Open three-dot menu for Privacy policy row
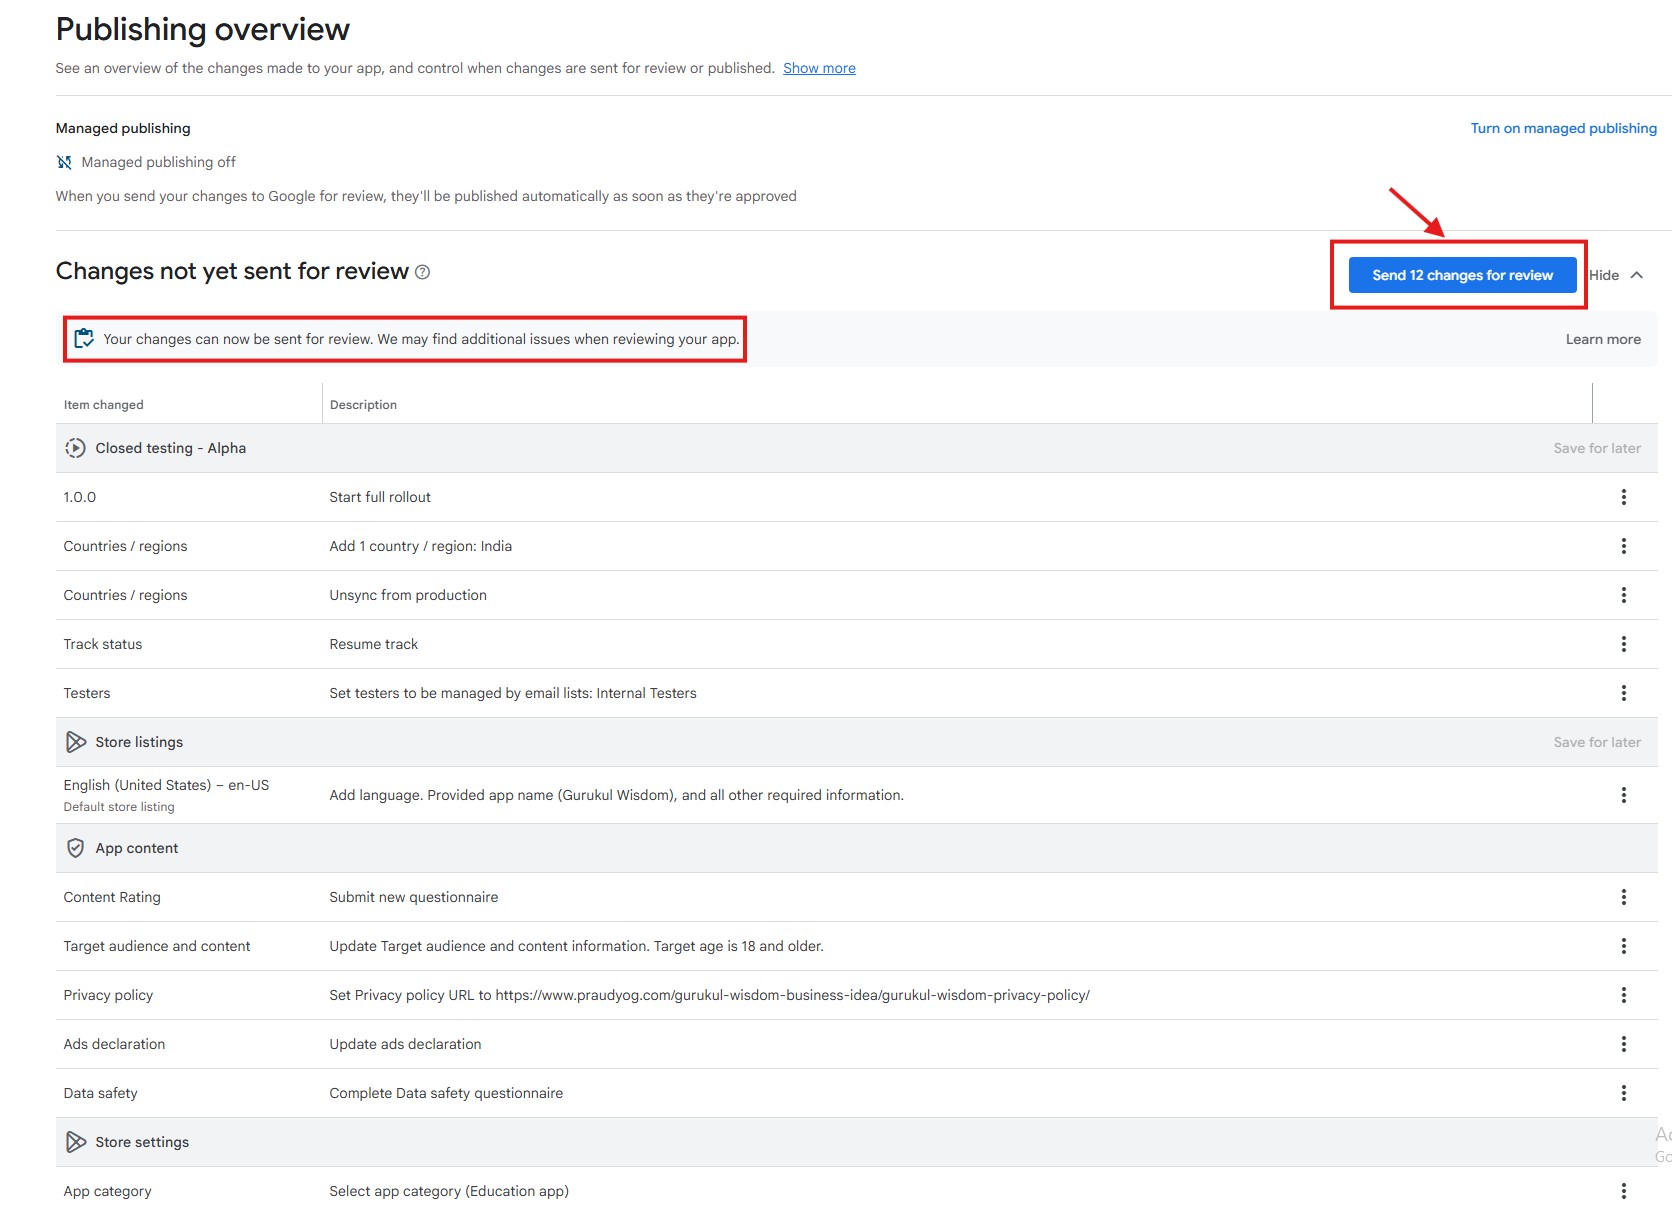 (1623, 995)
